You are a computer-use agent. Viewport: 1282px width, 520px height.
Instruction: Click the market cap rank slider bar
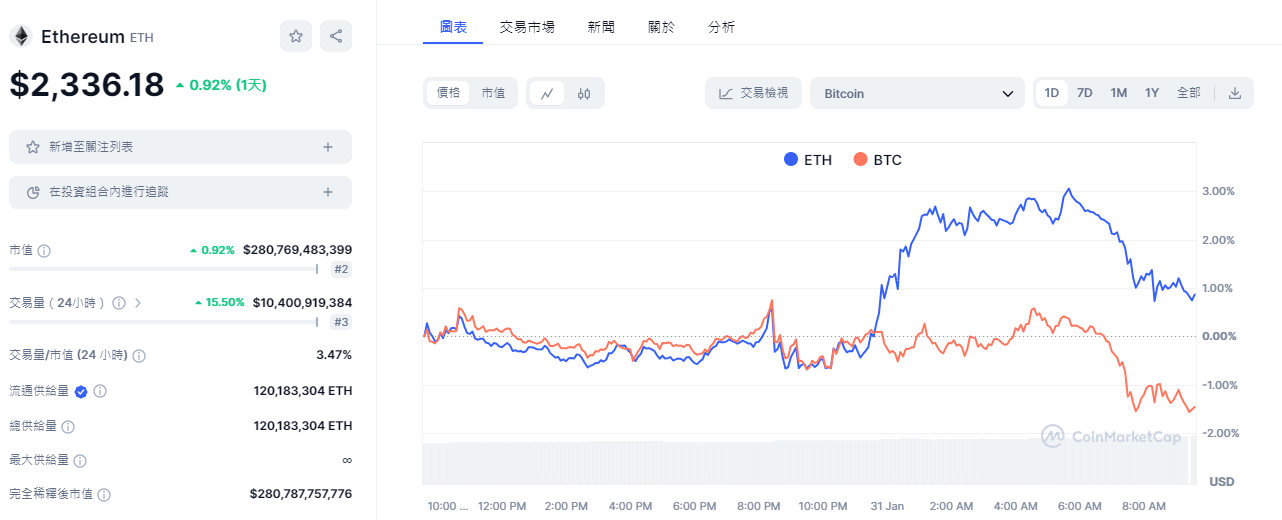[x=164, y=268]
